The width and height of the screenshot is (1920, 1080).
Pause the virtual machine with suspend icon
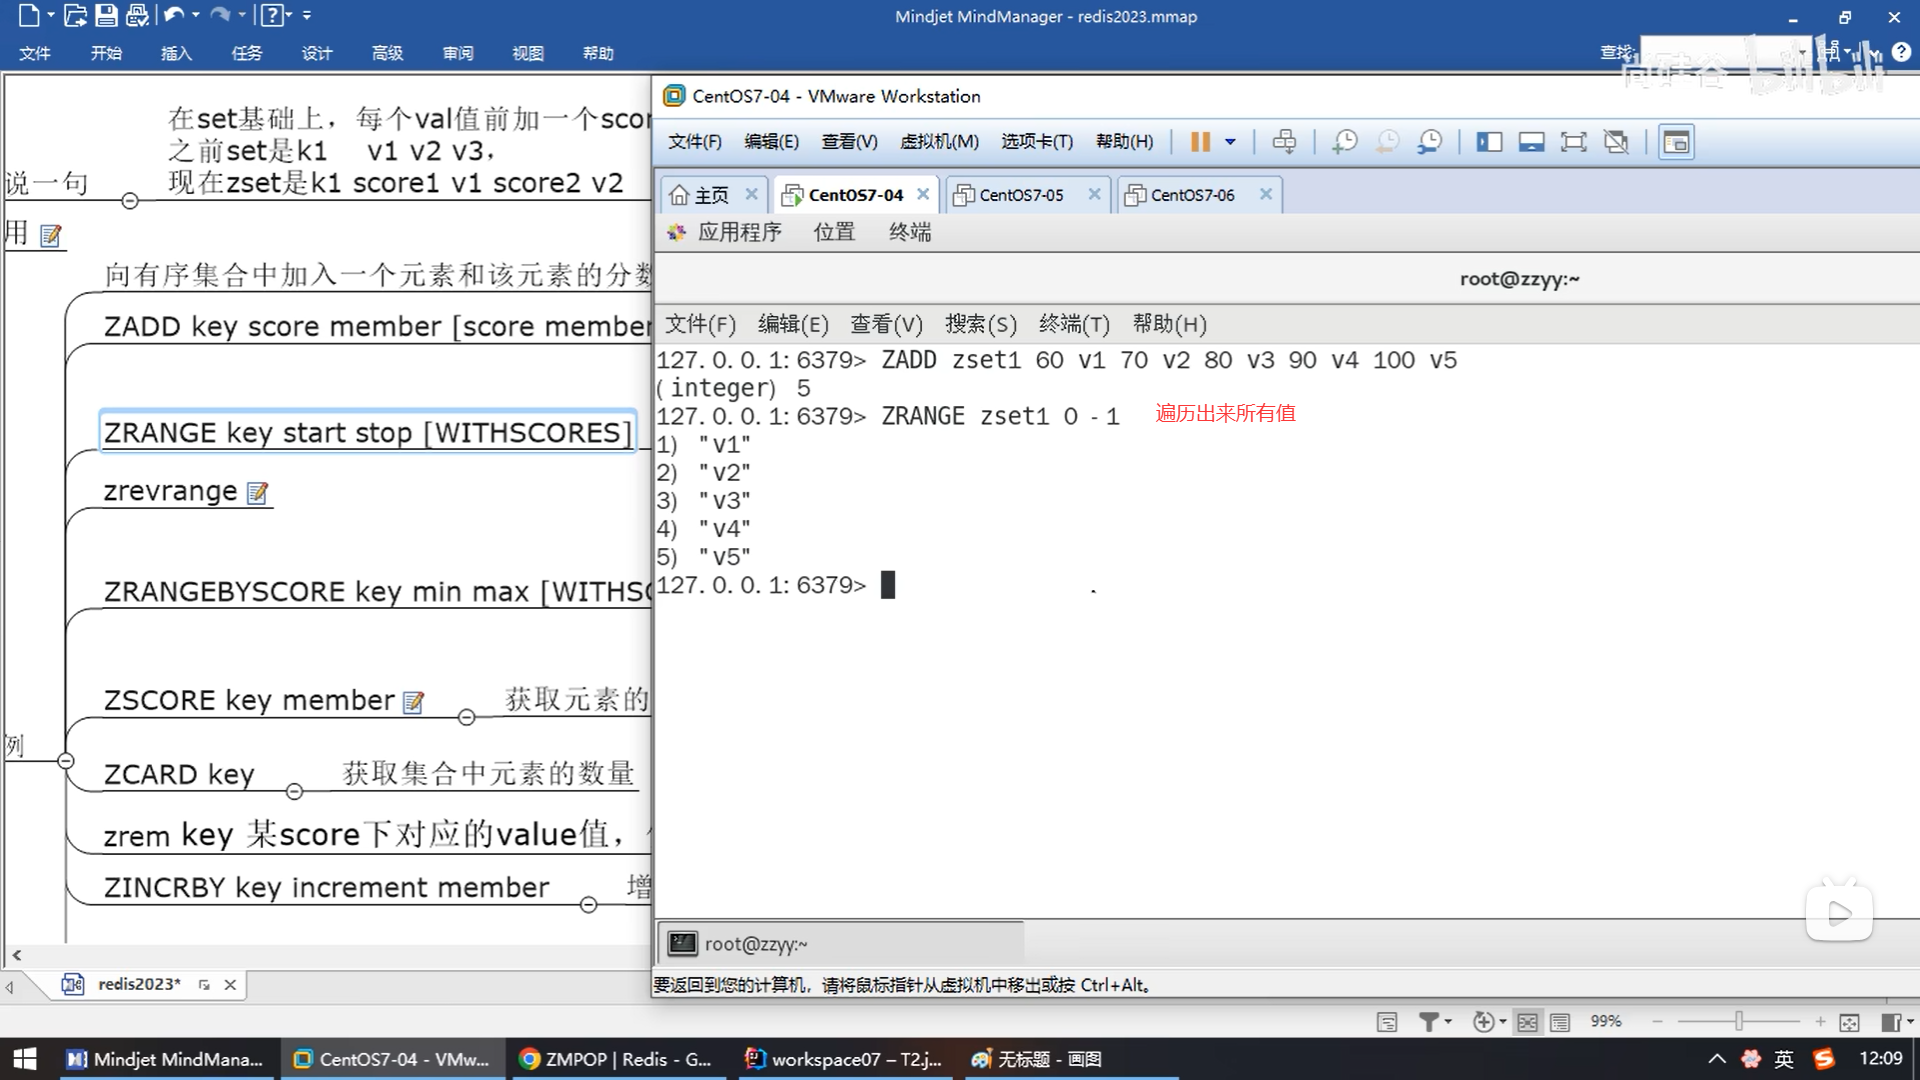1200,142
